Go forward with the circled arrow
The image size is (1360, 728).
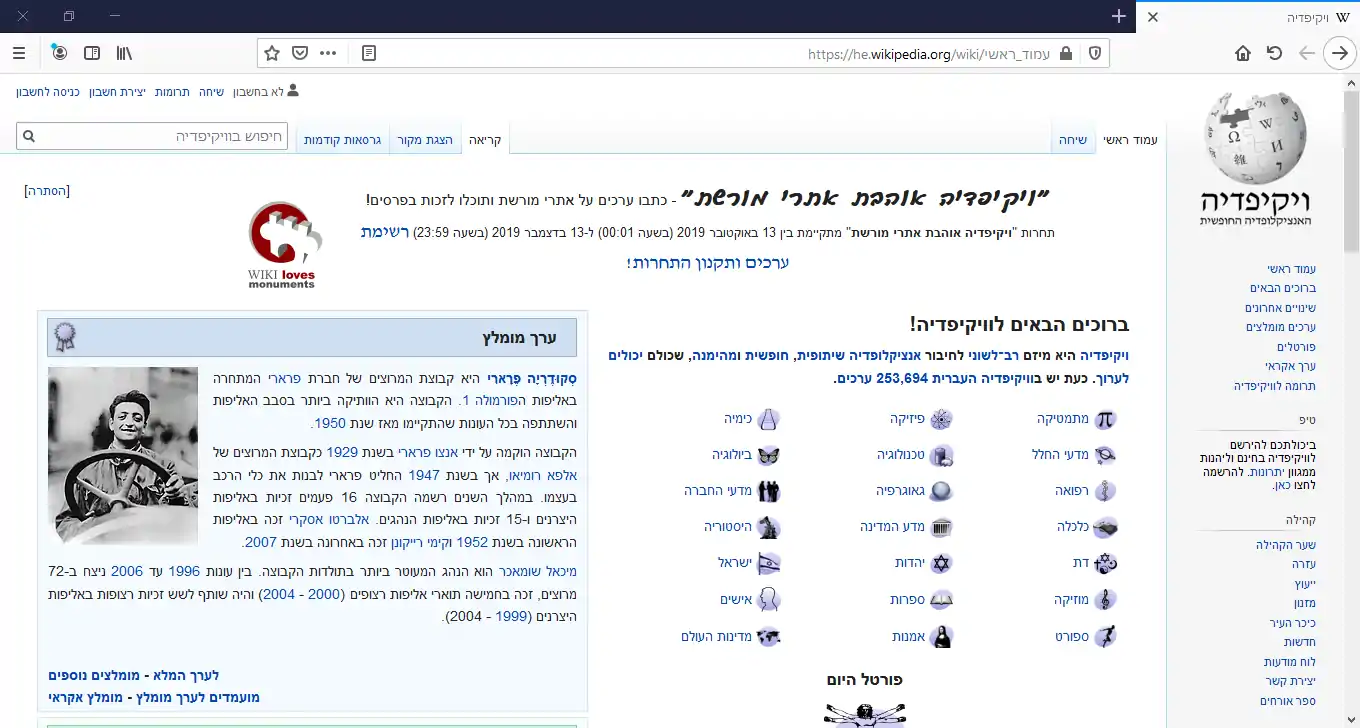point(1339,53)
